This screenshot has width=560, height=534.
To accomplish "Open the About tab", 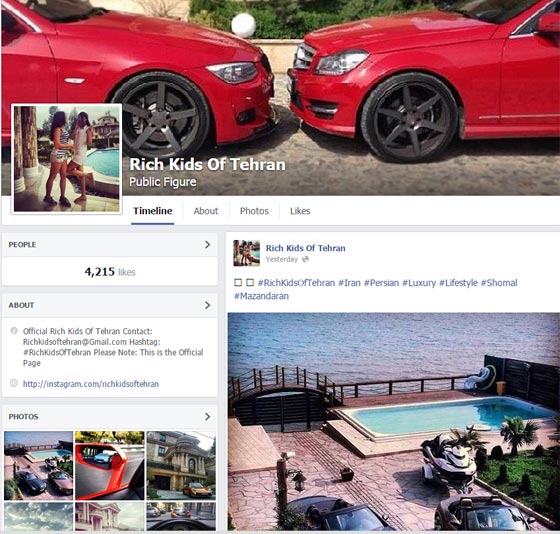I will 206,211.
